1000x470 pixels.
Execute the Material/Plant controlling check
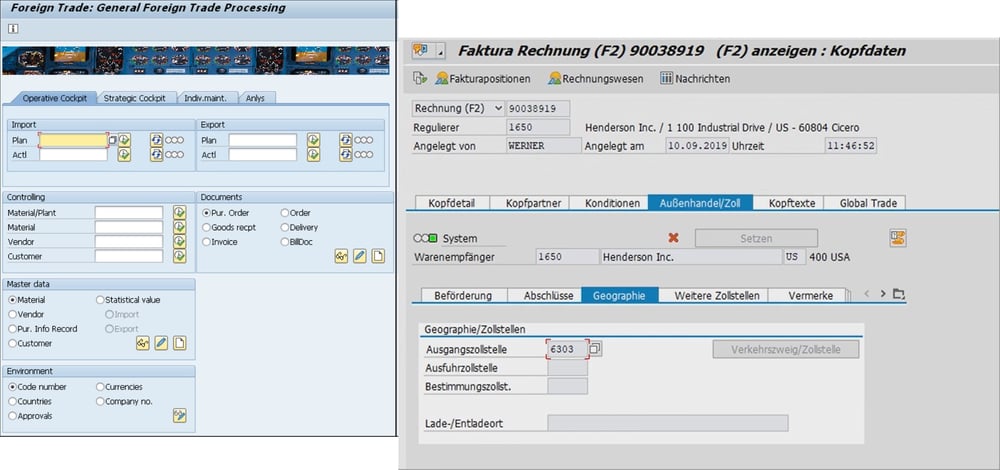tap(180, 212)
